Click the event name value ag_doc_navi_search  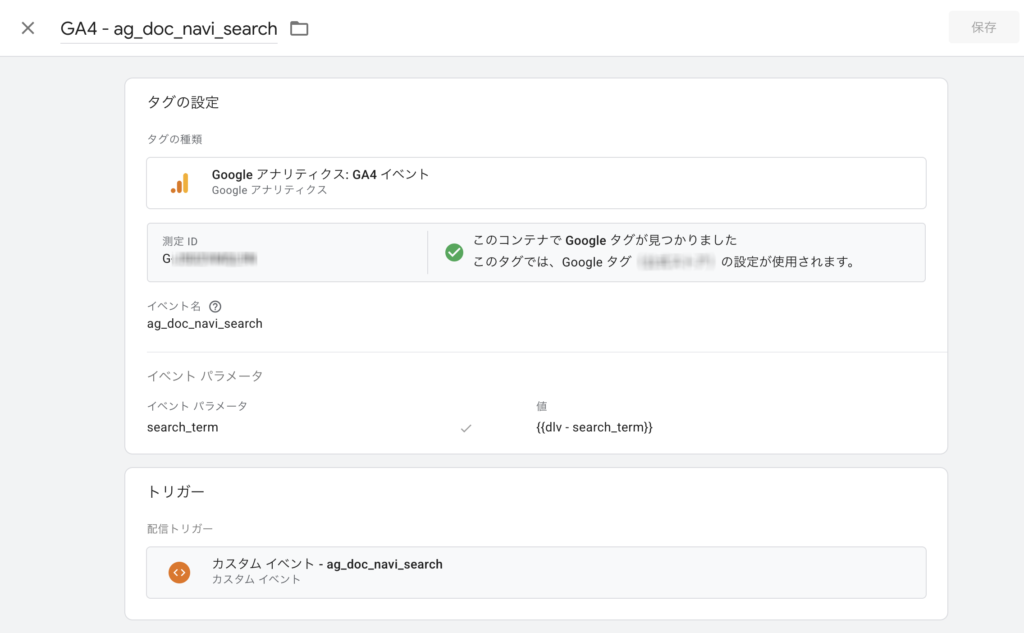[x=205, y=323]
